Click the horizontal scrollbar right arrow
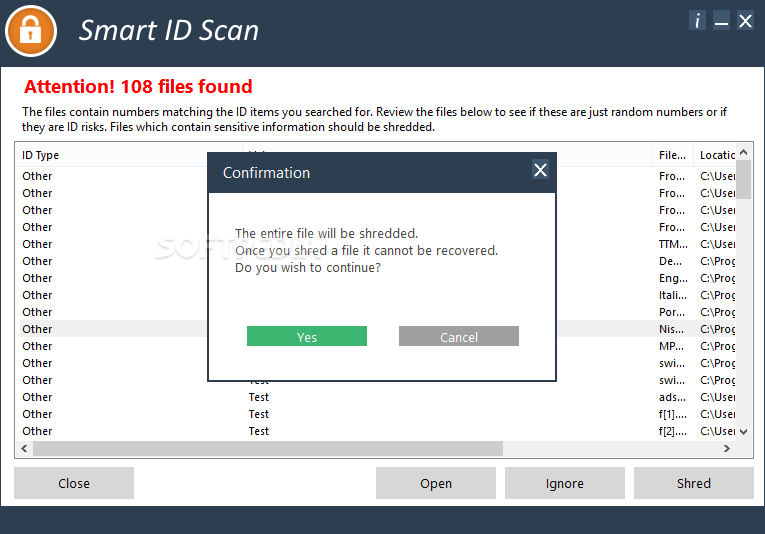The height and width of the screenshot is (534, 765). point(727,448)
